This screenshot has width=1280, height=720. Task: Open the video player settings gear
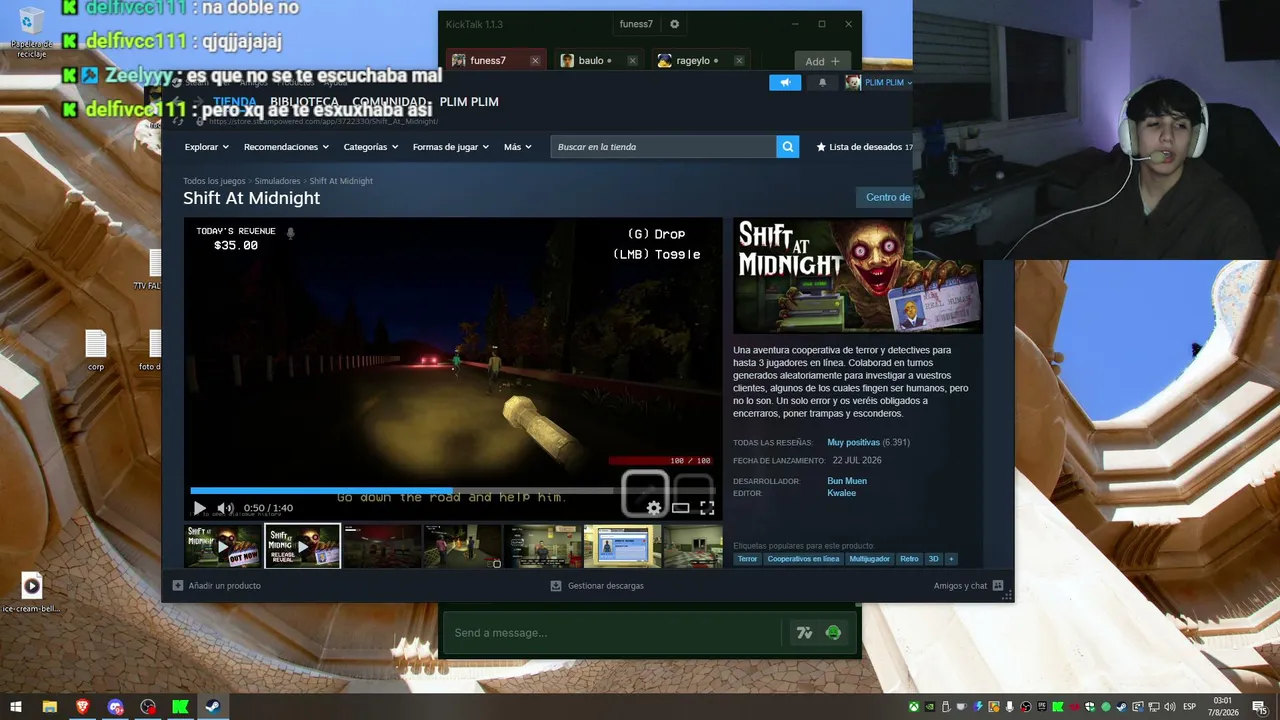pos(654,508)
